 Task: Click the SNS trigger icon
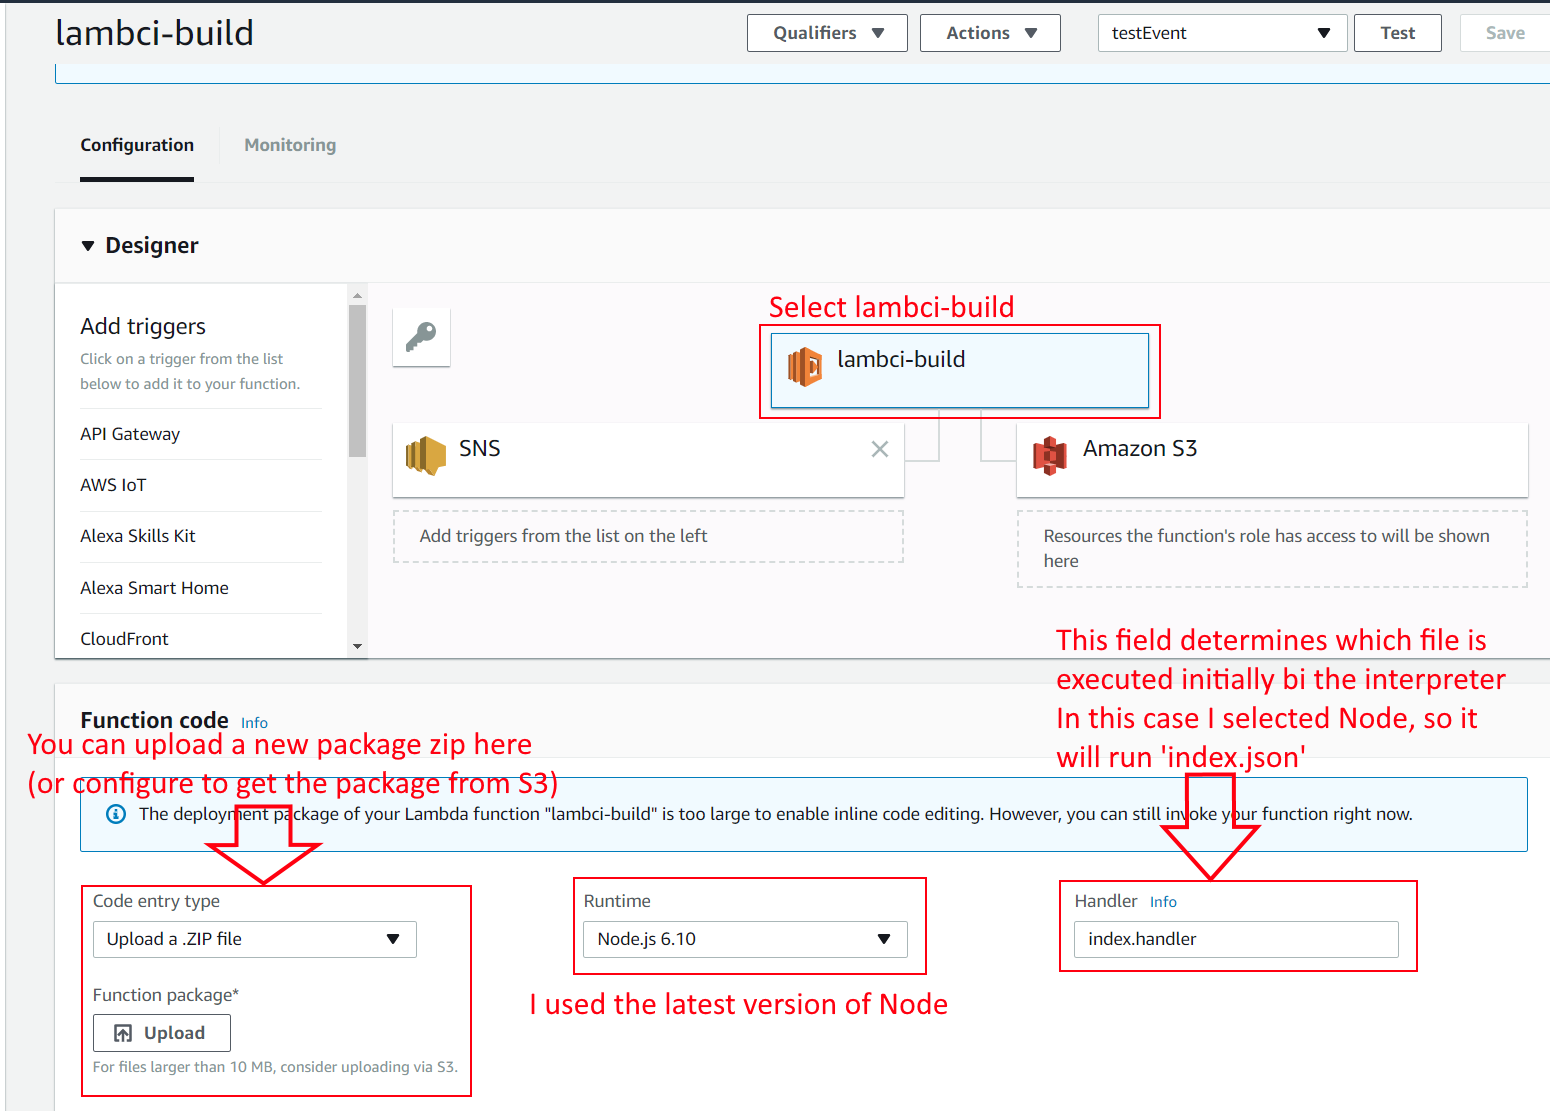(425, 455)
